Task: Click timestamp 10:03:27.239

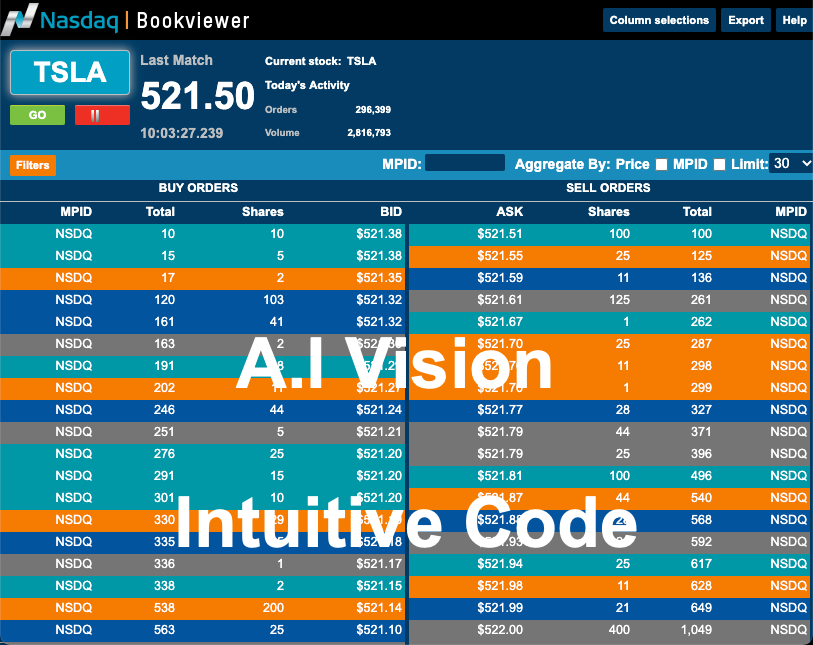Action: click(x=181, y=133)
